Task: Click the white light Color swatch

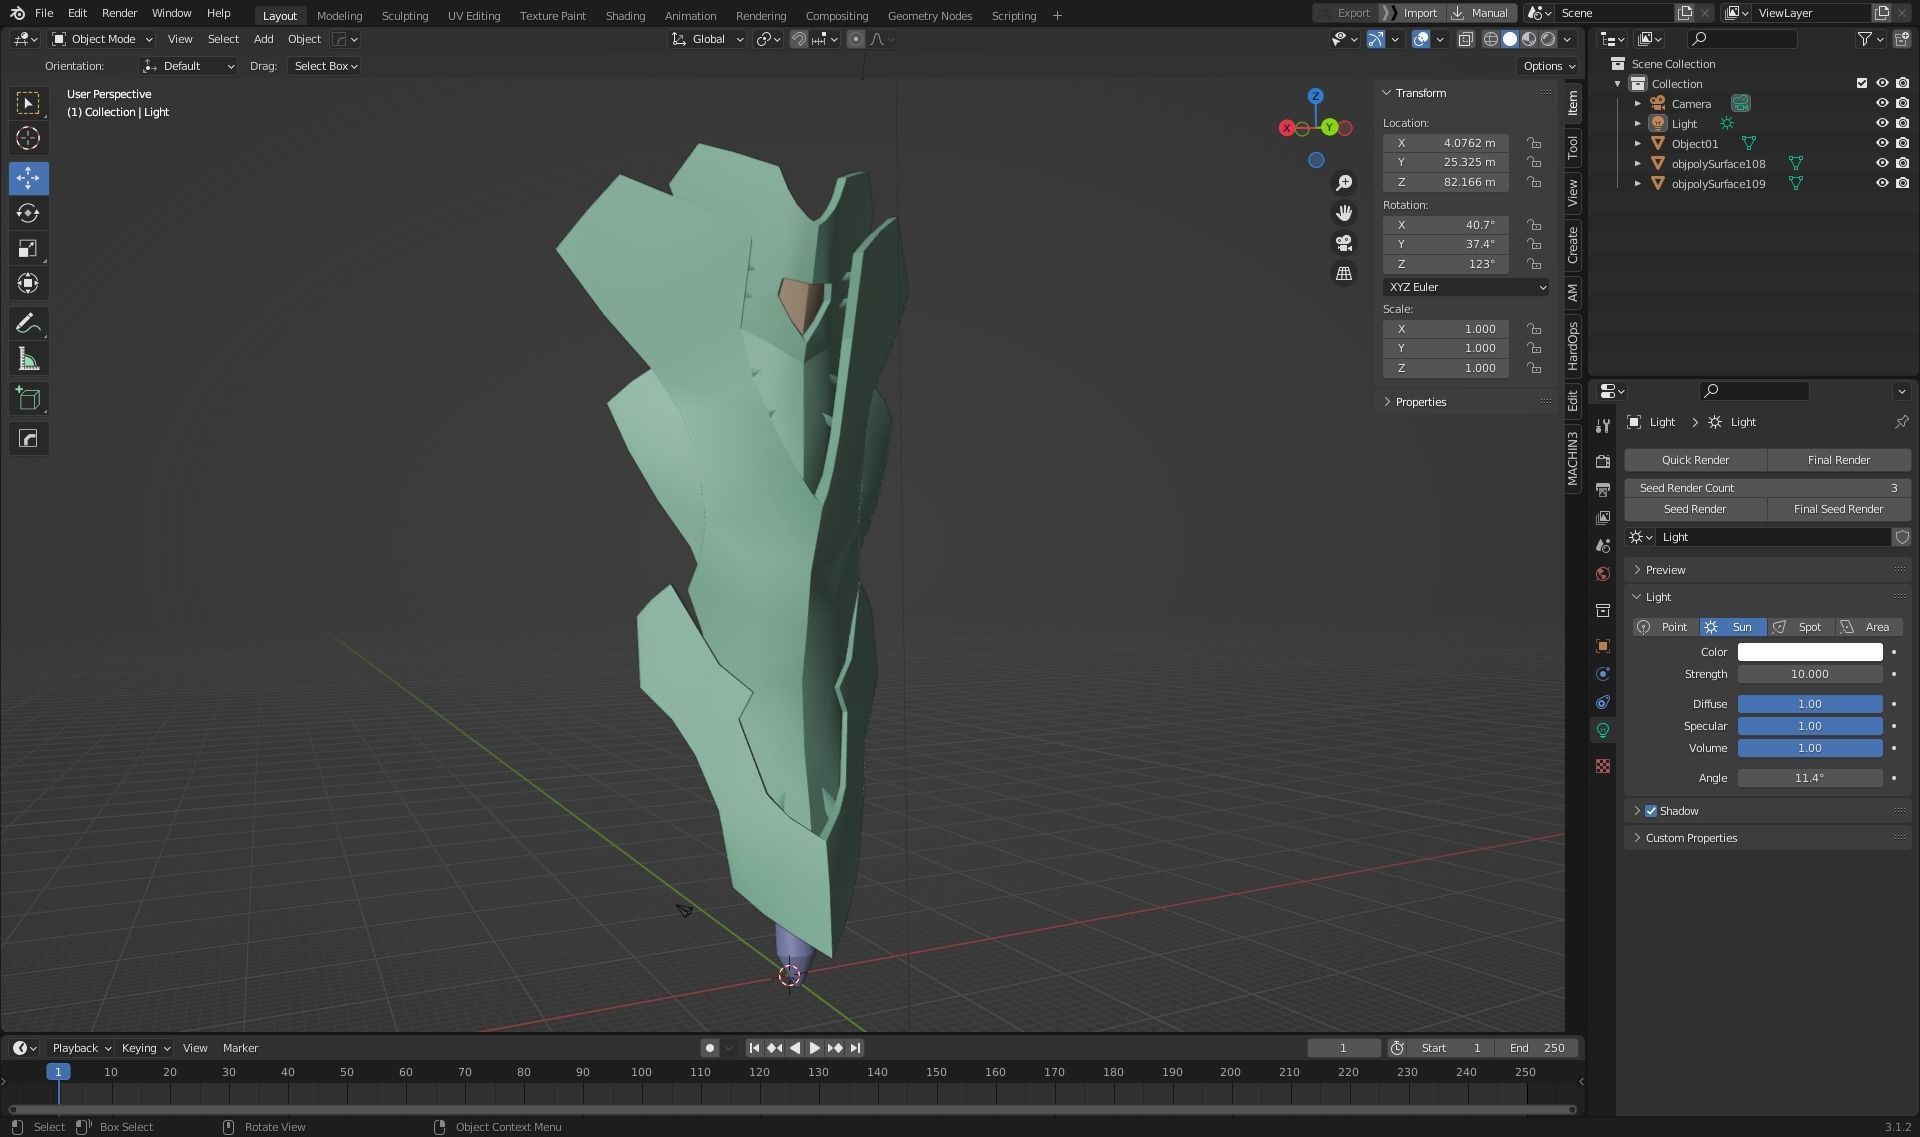Action: click(x=1809, y=652)
